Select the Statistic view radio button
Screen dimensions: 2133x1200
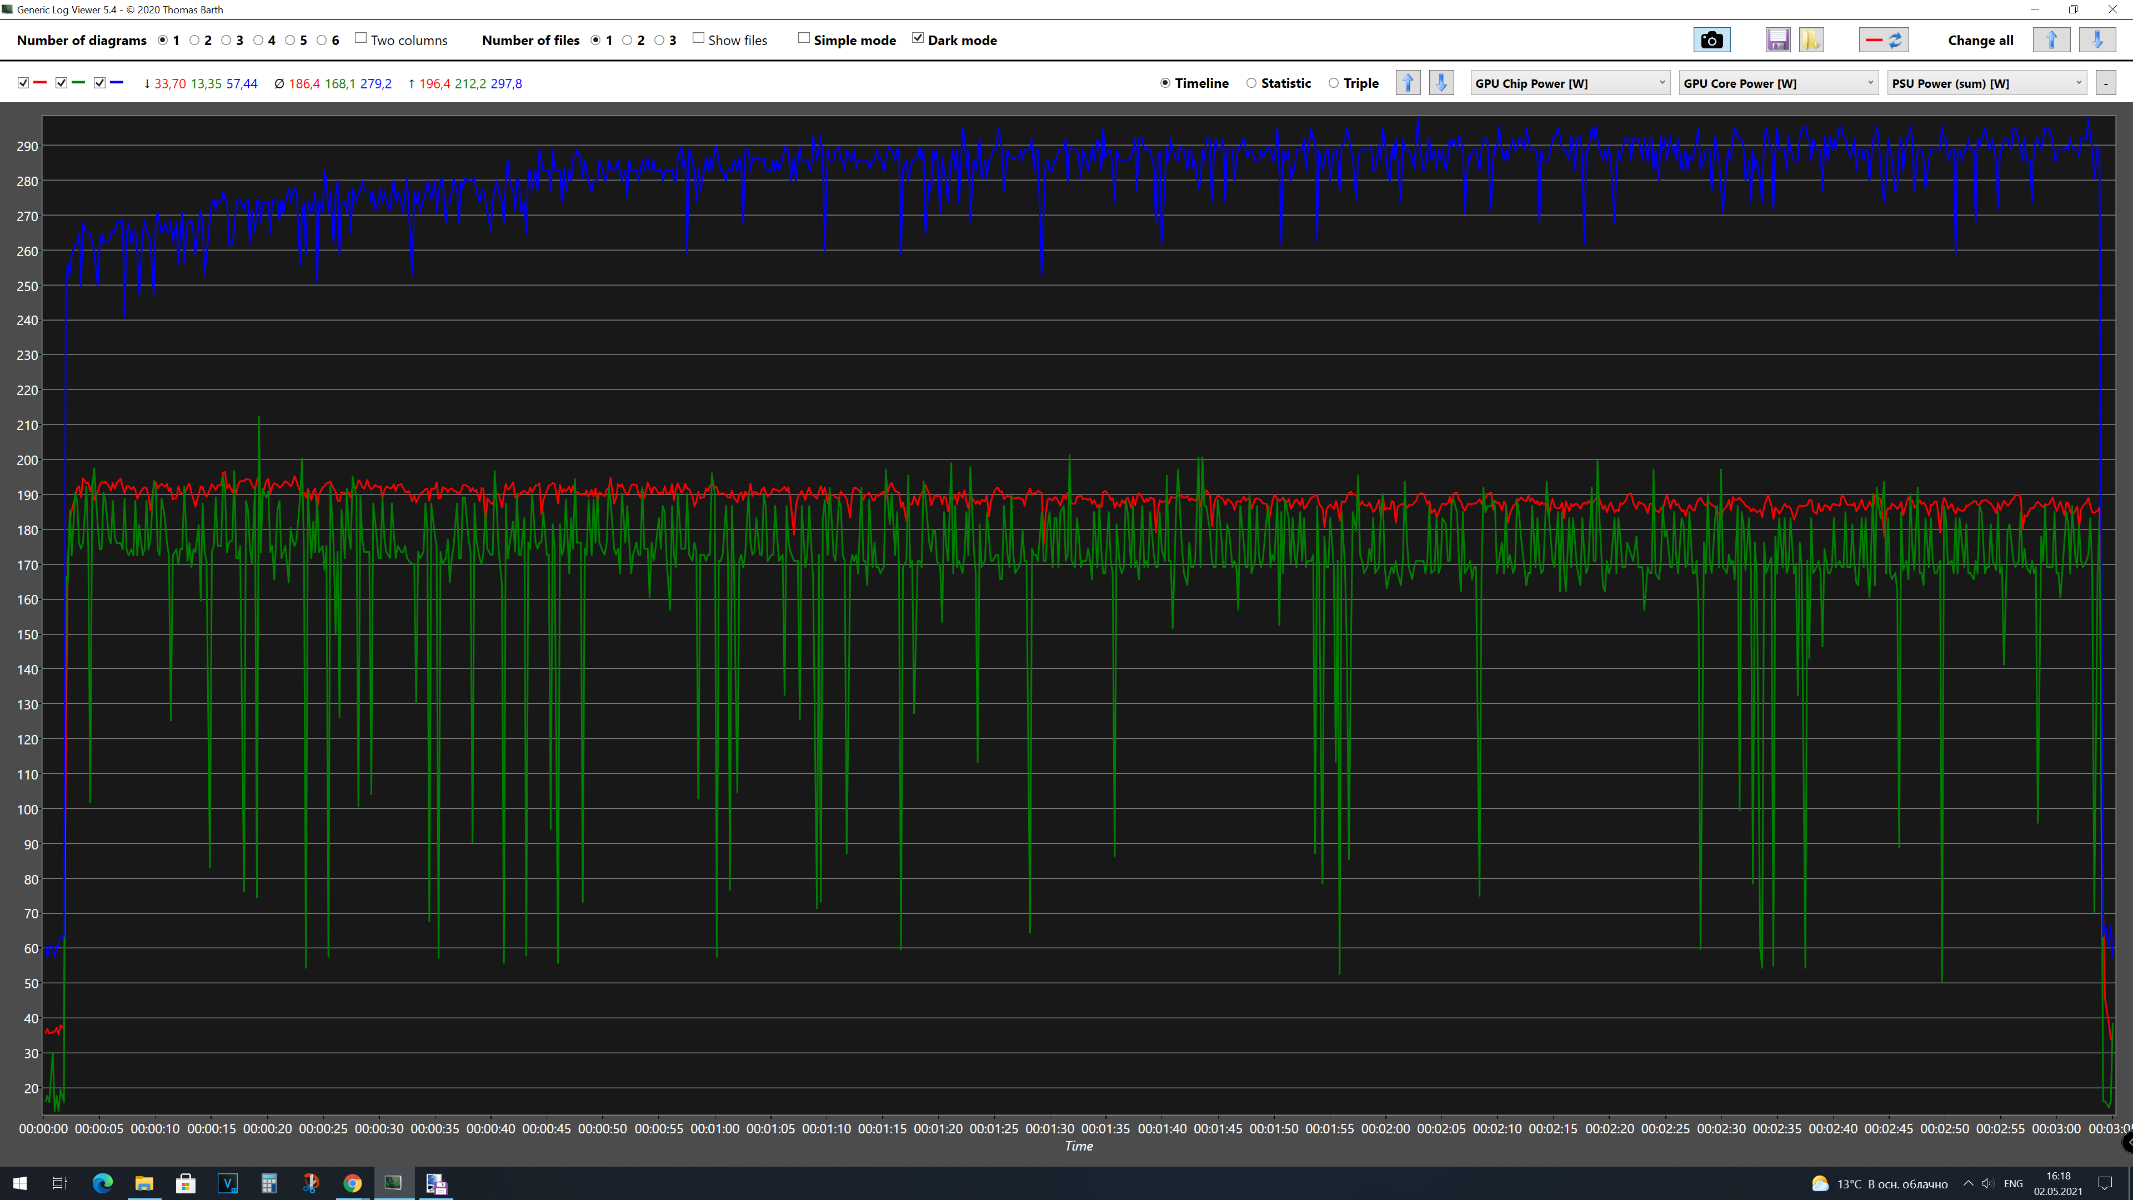tap(1251, 83)
